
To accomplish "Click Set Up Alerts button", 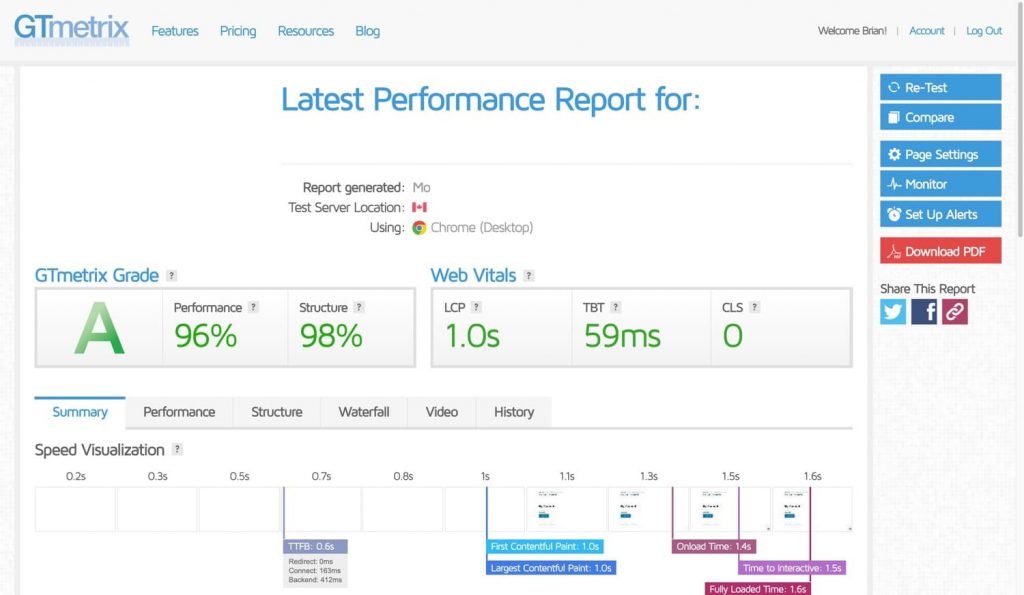I will pyautogui.click(x=940, y=214).
